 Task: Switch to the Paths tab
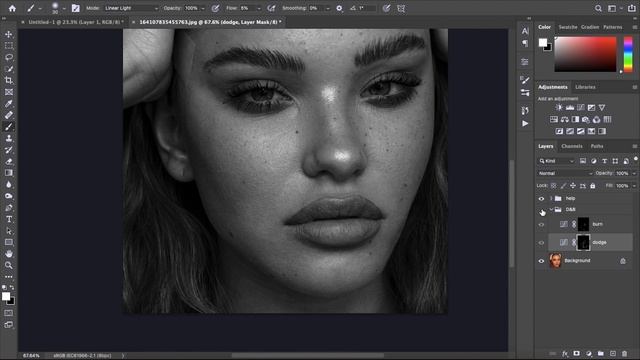point(597,146)
